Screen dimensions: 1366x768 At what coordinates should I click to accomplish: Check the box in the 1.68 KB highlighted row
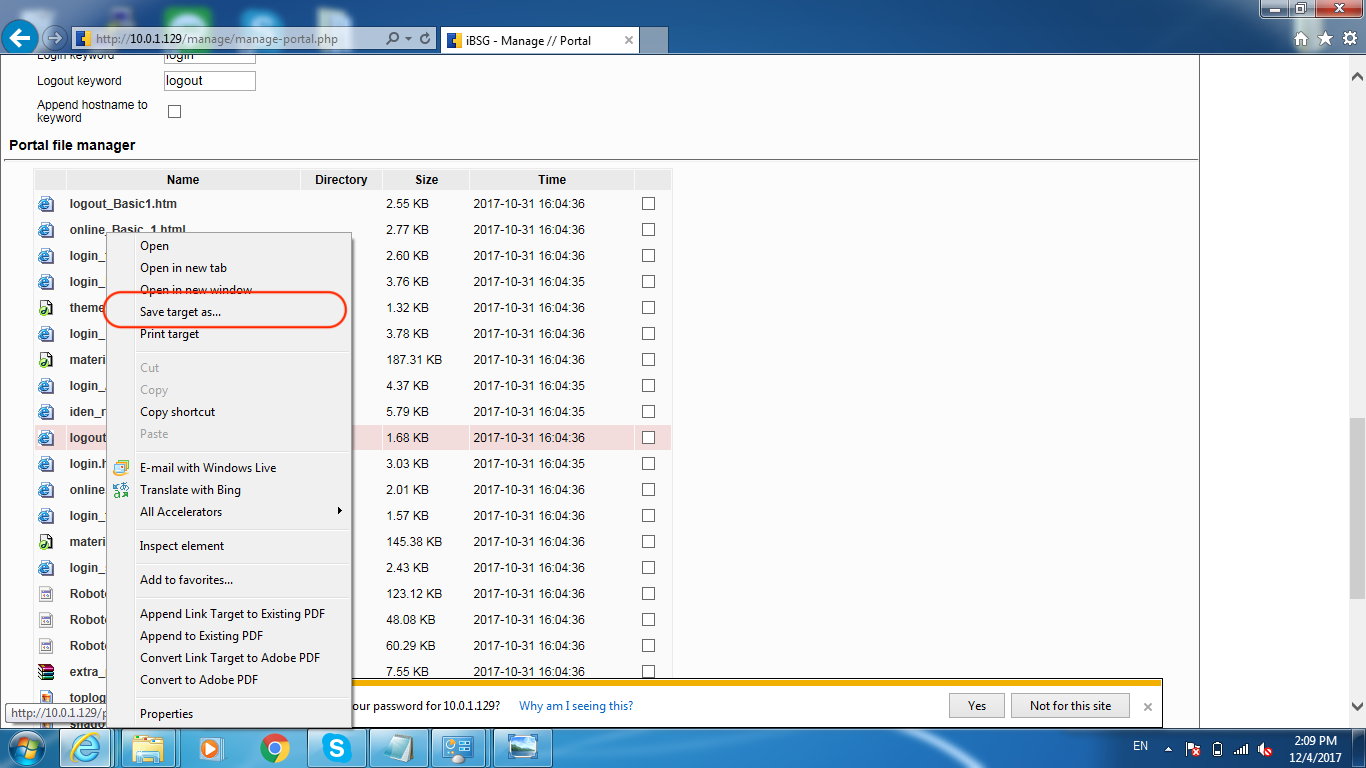[648, 438]
